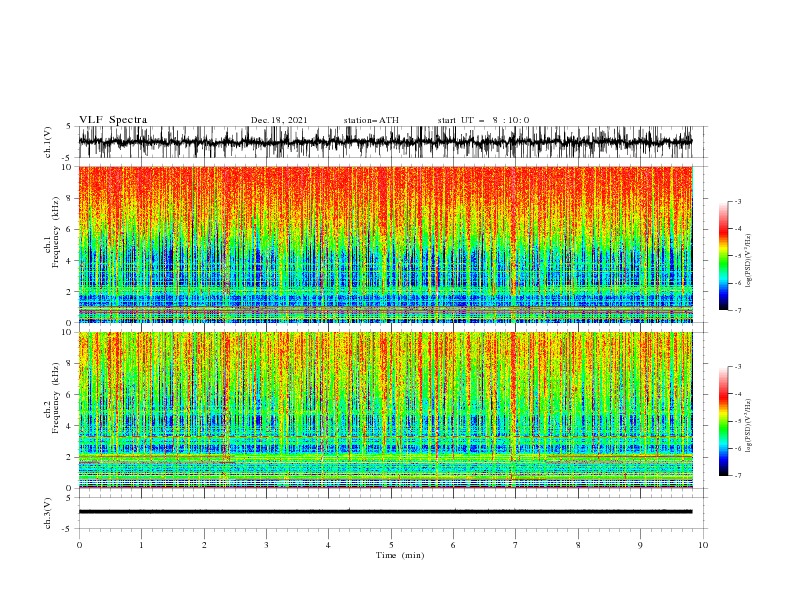The image size is (792, 612).
Task: Select the date text "Dec. 18, 2021"
Action: (x=279, y=120)
